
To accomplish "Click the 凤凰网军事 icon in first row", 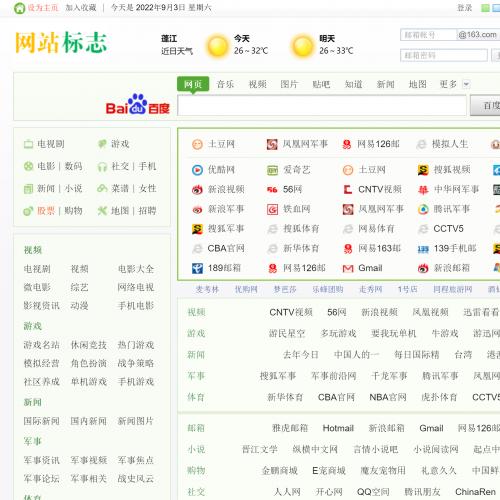I will (272, 144).
